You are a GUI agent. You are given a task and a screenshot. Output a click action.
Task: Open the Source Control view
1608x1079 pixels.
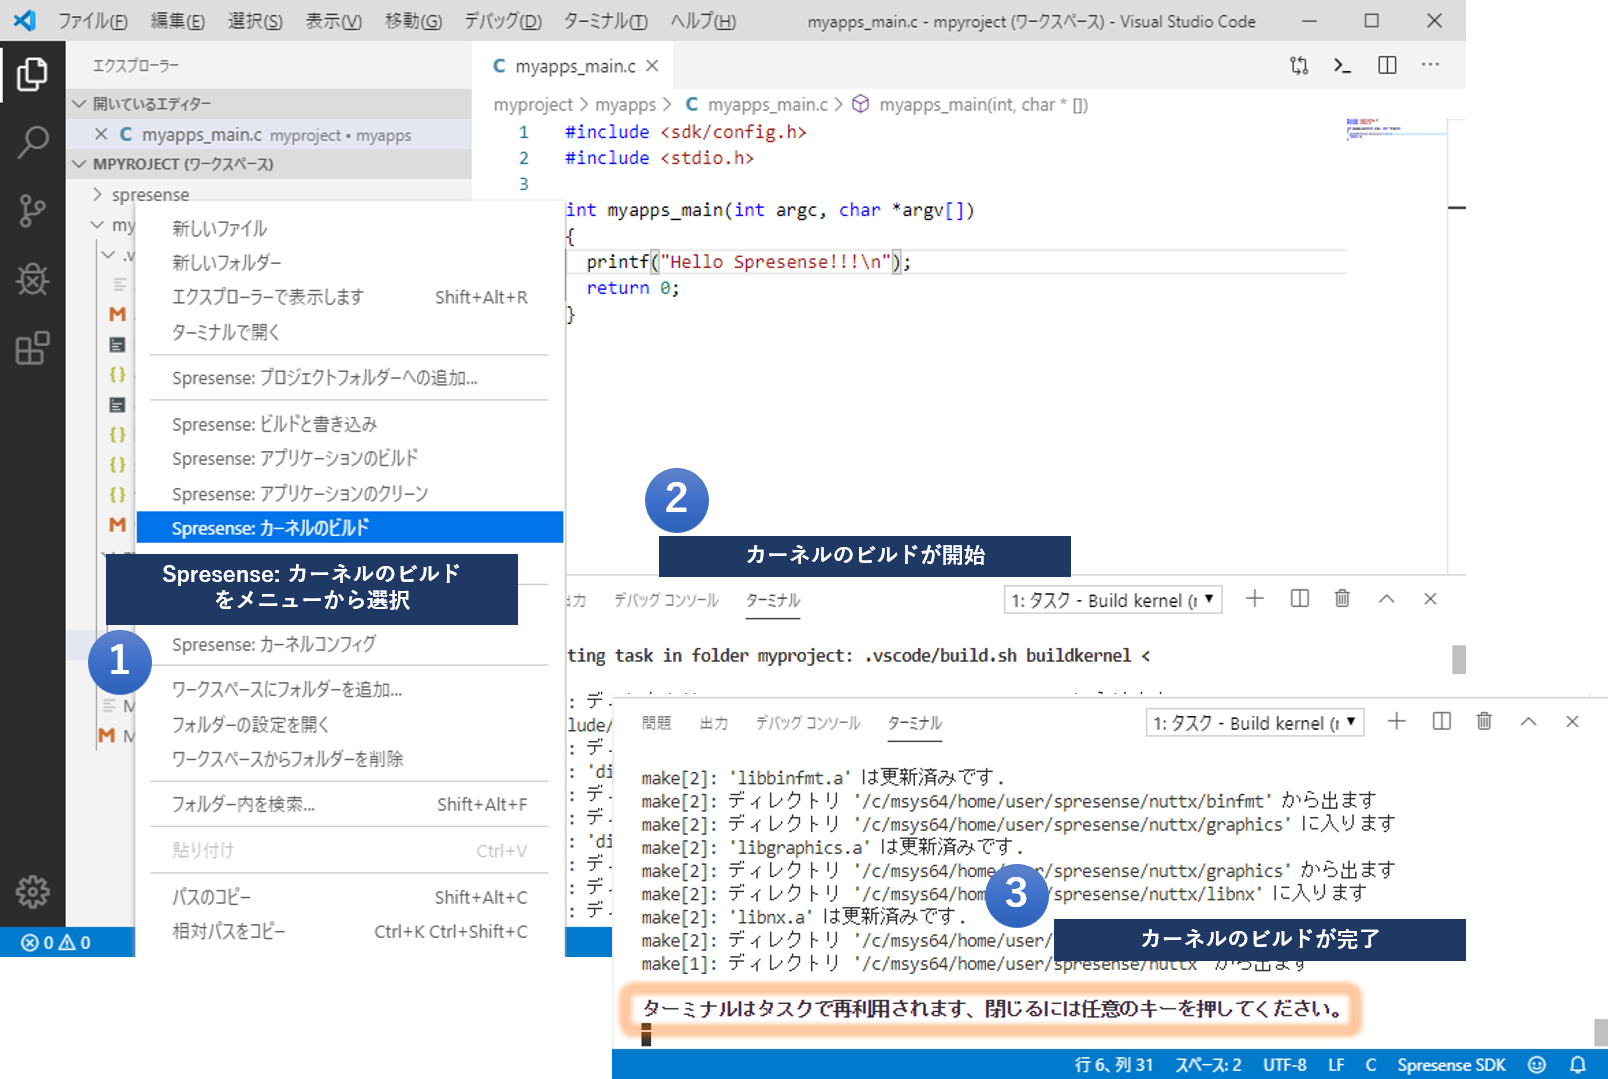(x=32, y=210)
